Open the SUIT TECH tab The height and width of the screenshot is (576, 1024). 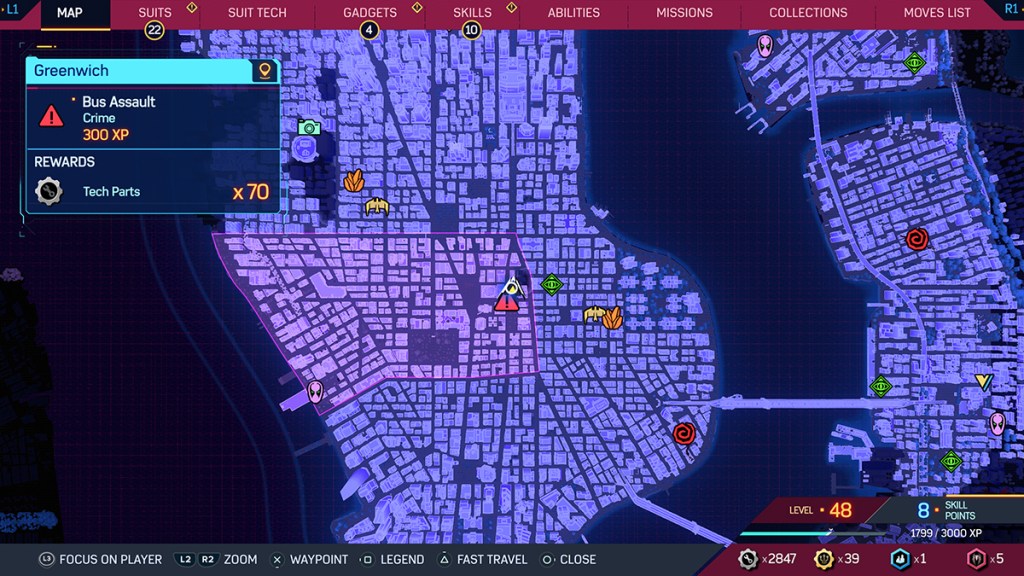pos(257,12)
